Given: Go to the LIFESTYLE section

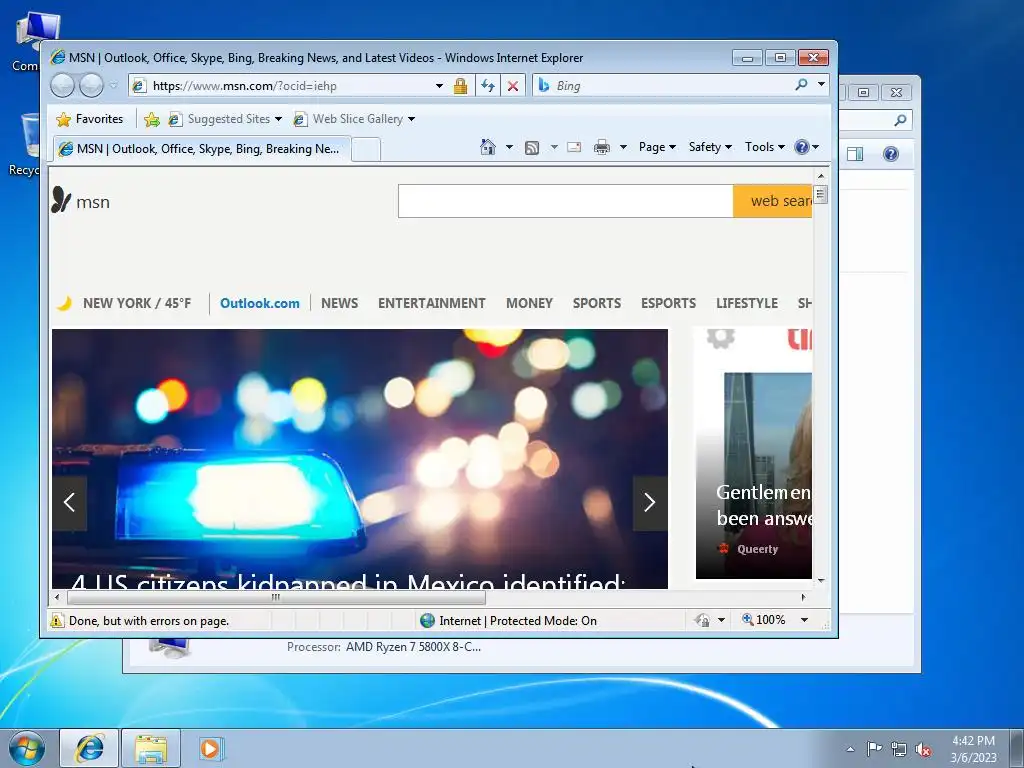Looking at the screenshot, I should click(x=747, y=303).
